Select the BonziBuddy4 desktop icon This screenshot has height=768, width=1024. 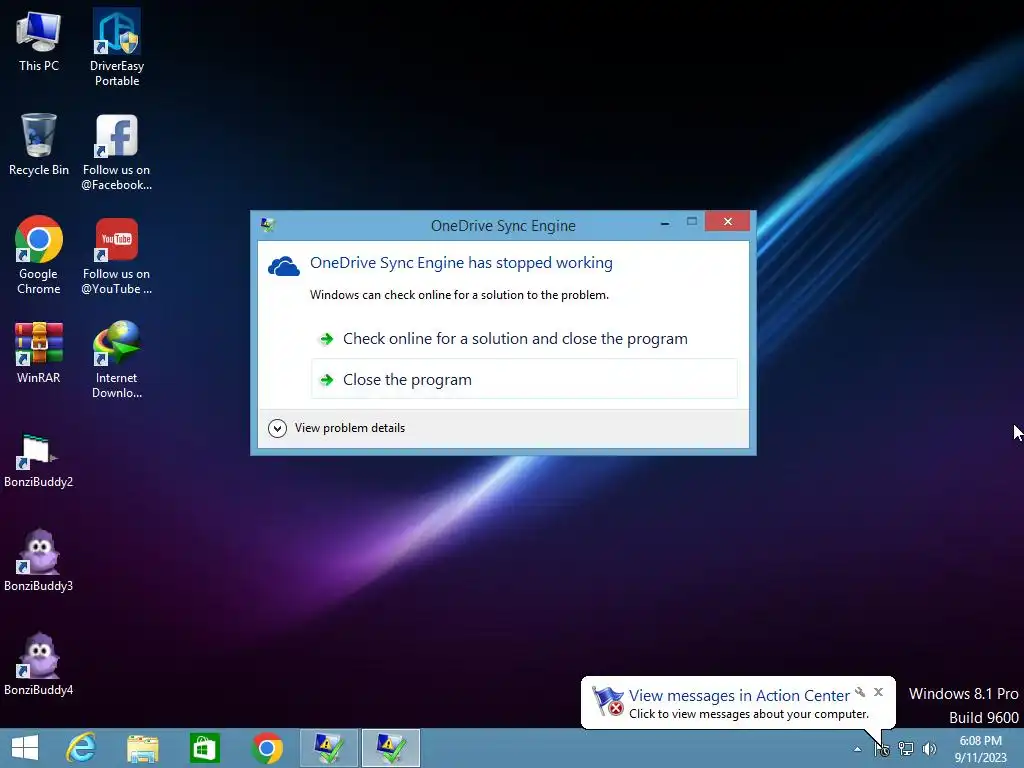click(39, 664)
